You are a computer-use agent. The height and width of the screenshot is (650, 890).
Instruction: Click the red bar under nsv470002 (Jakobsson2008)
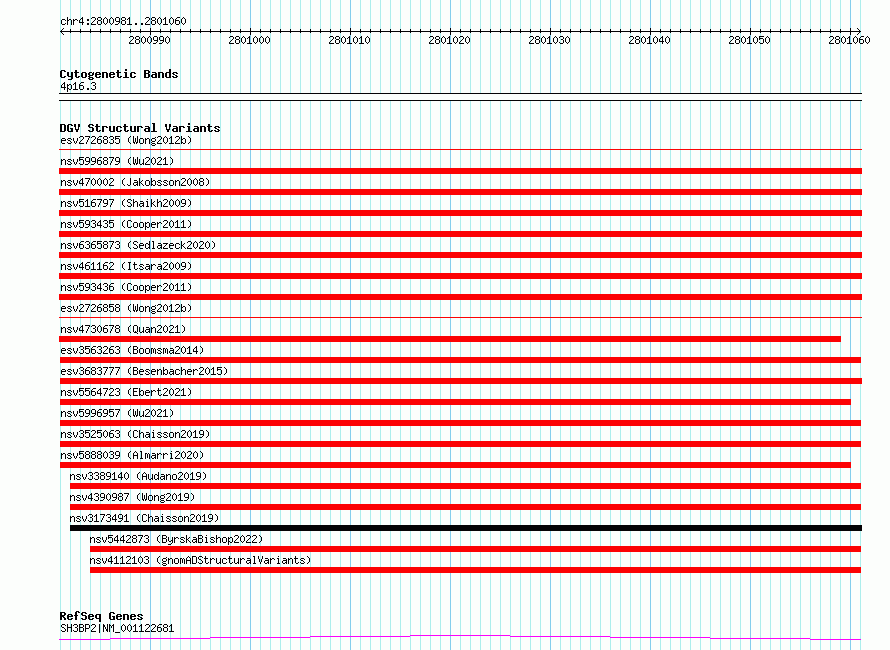click(x=460, y=192)
